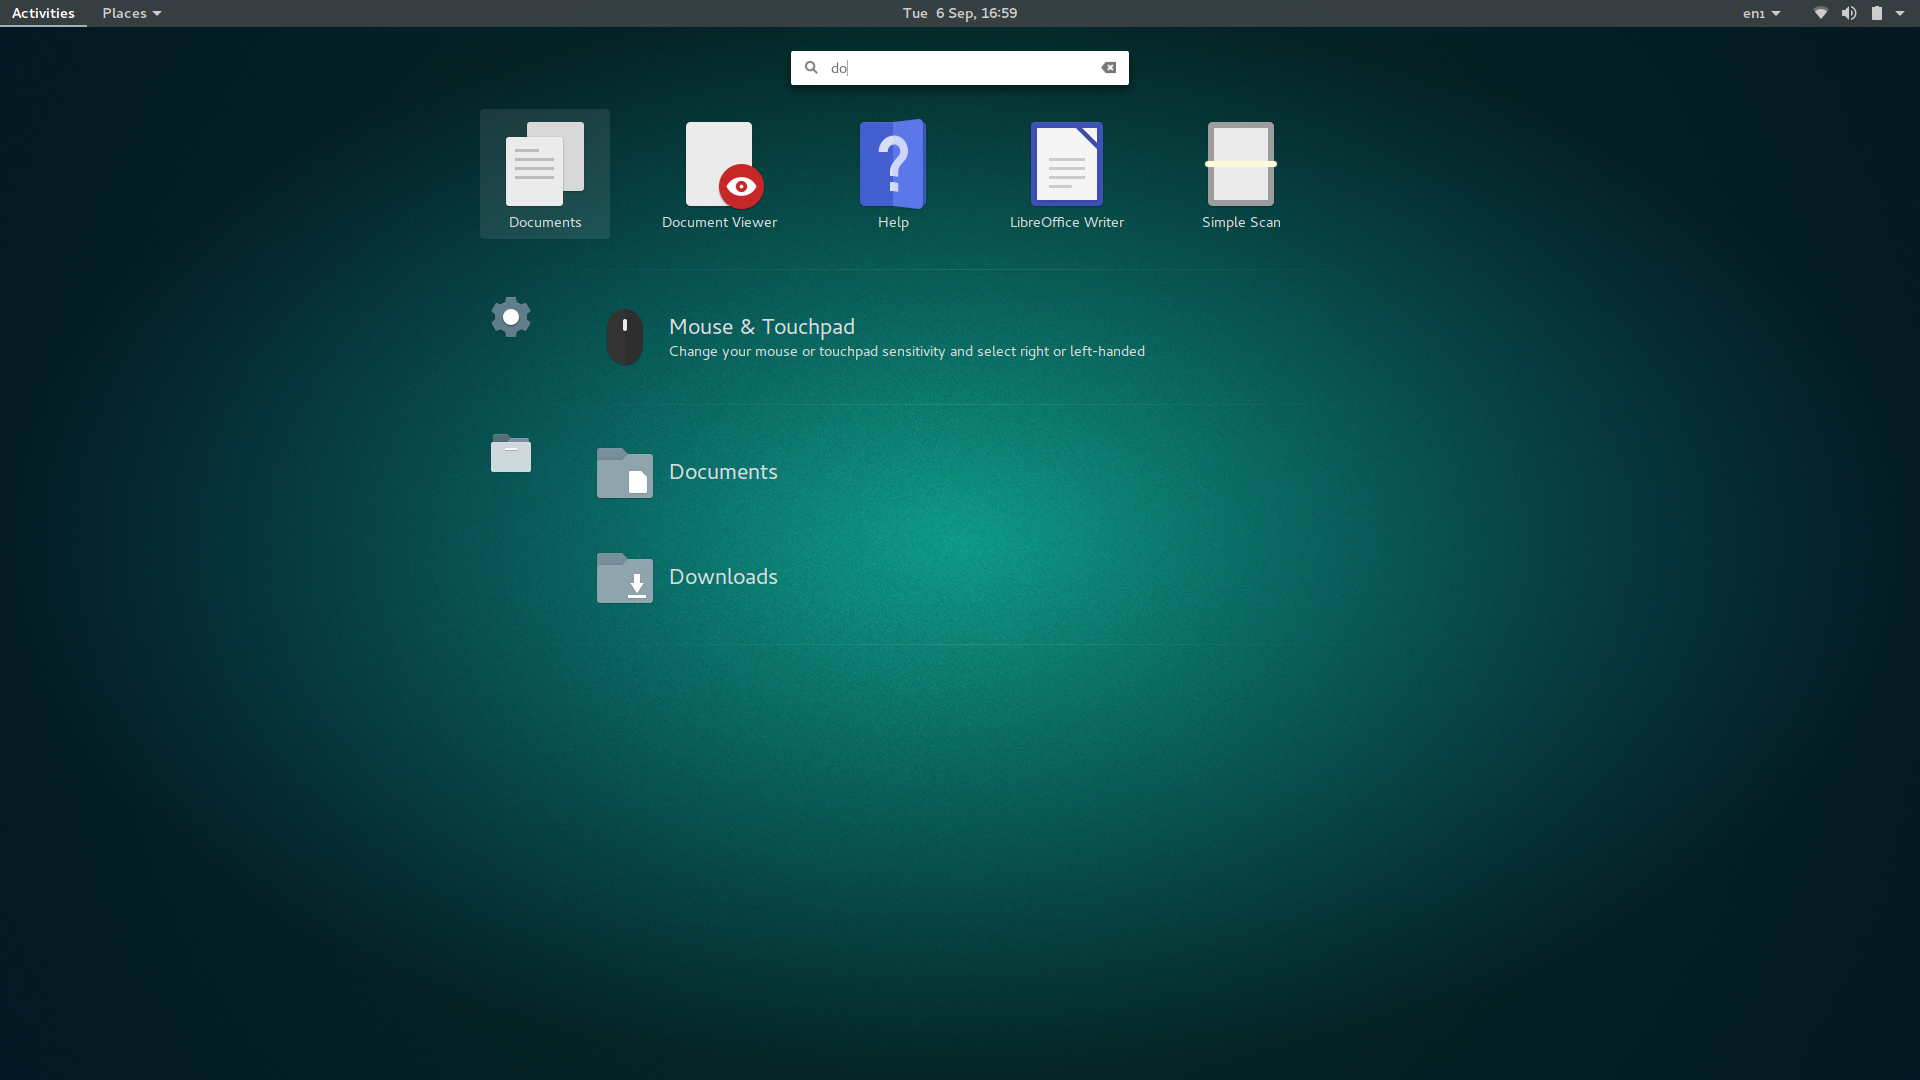Open the Mouse & Touchpad settings result
This screenshot has width=1920, height=1080.
960,337
